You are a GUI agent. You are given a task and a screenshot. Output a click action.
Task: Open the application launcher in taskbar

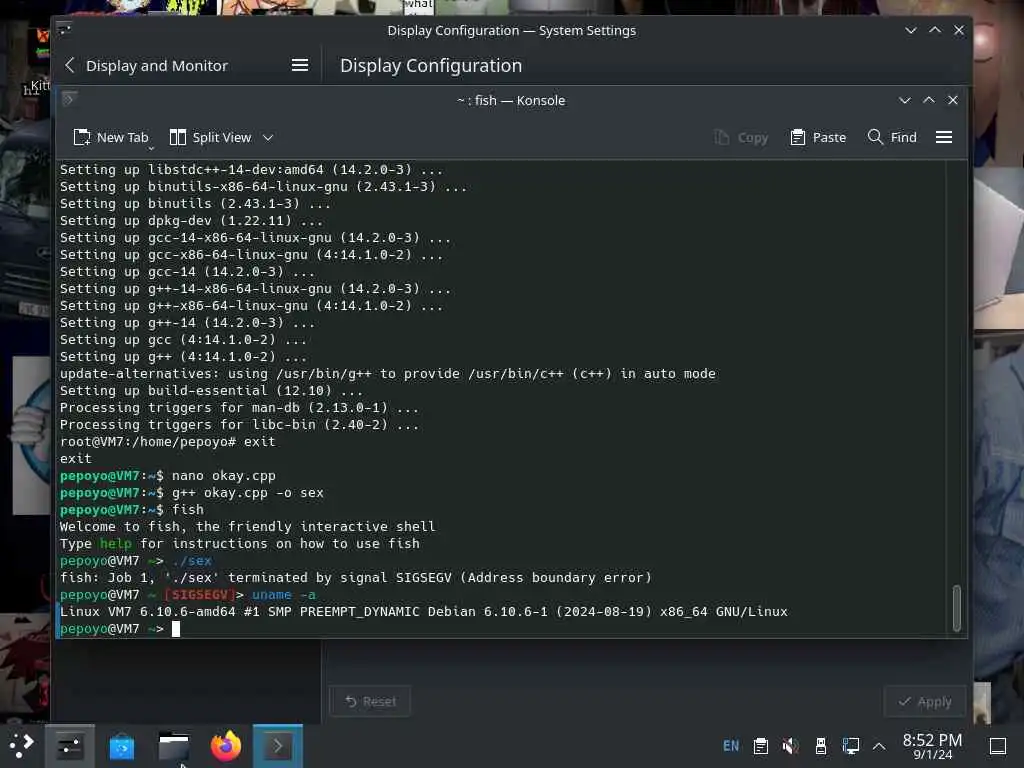(x=21, y=746)
